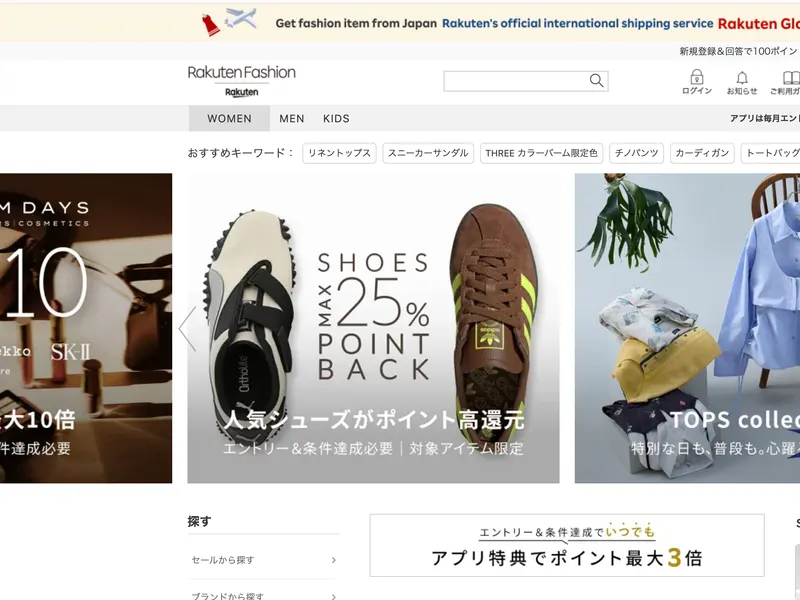Open the Rakuten international shipping service link
This screenshot has width=800, height=600.
pyautogui.click(x=578, y=23)
